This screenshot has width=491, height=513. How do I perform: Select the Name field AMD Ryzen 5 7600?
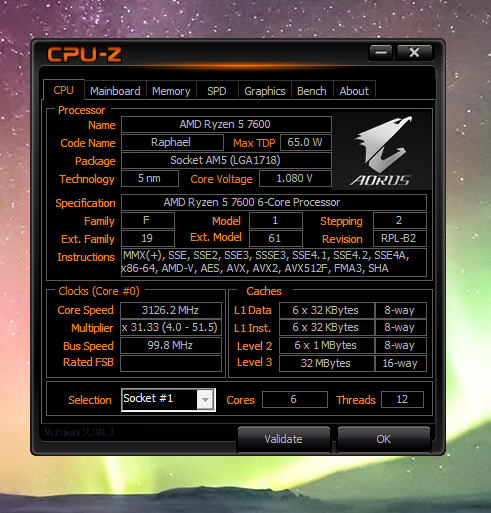226,124
